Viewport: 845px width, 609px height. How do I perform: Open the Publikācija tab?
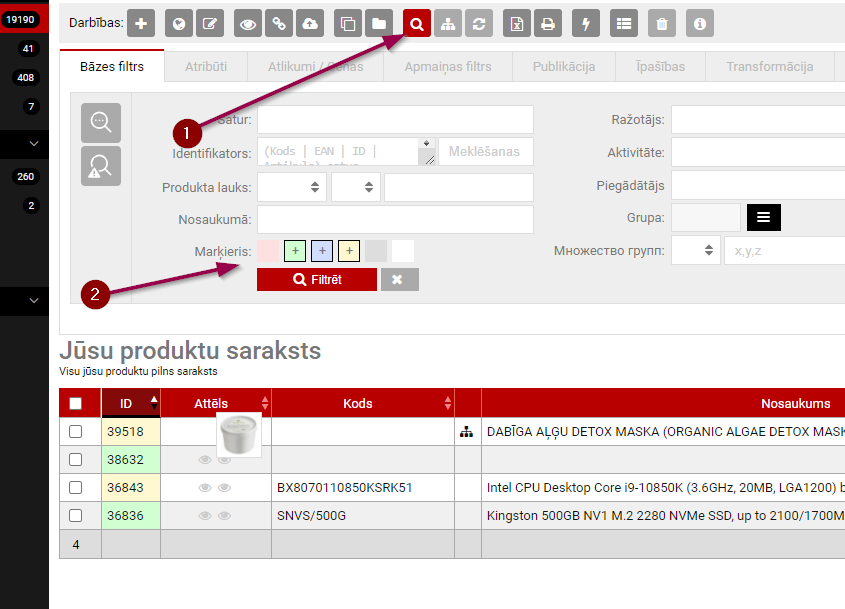563,67
